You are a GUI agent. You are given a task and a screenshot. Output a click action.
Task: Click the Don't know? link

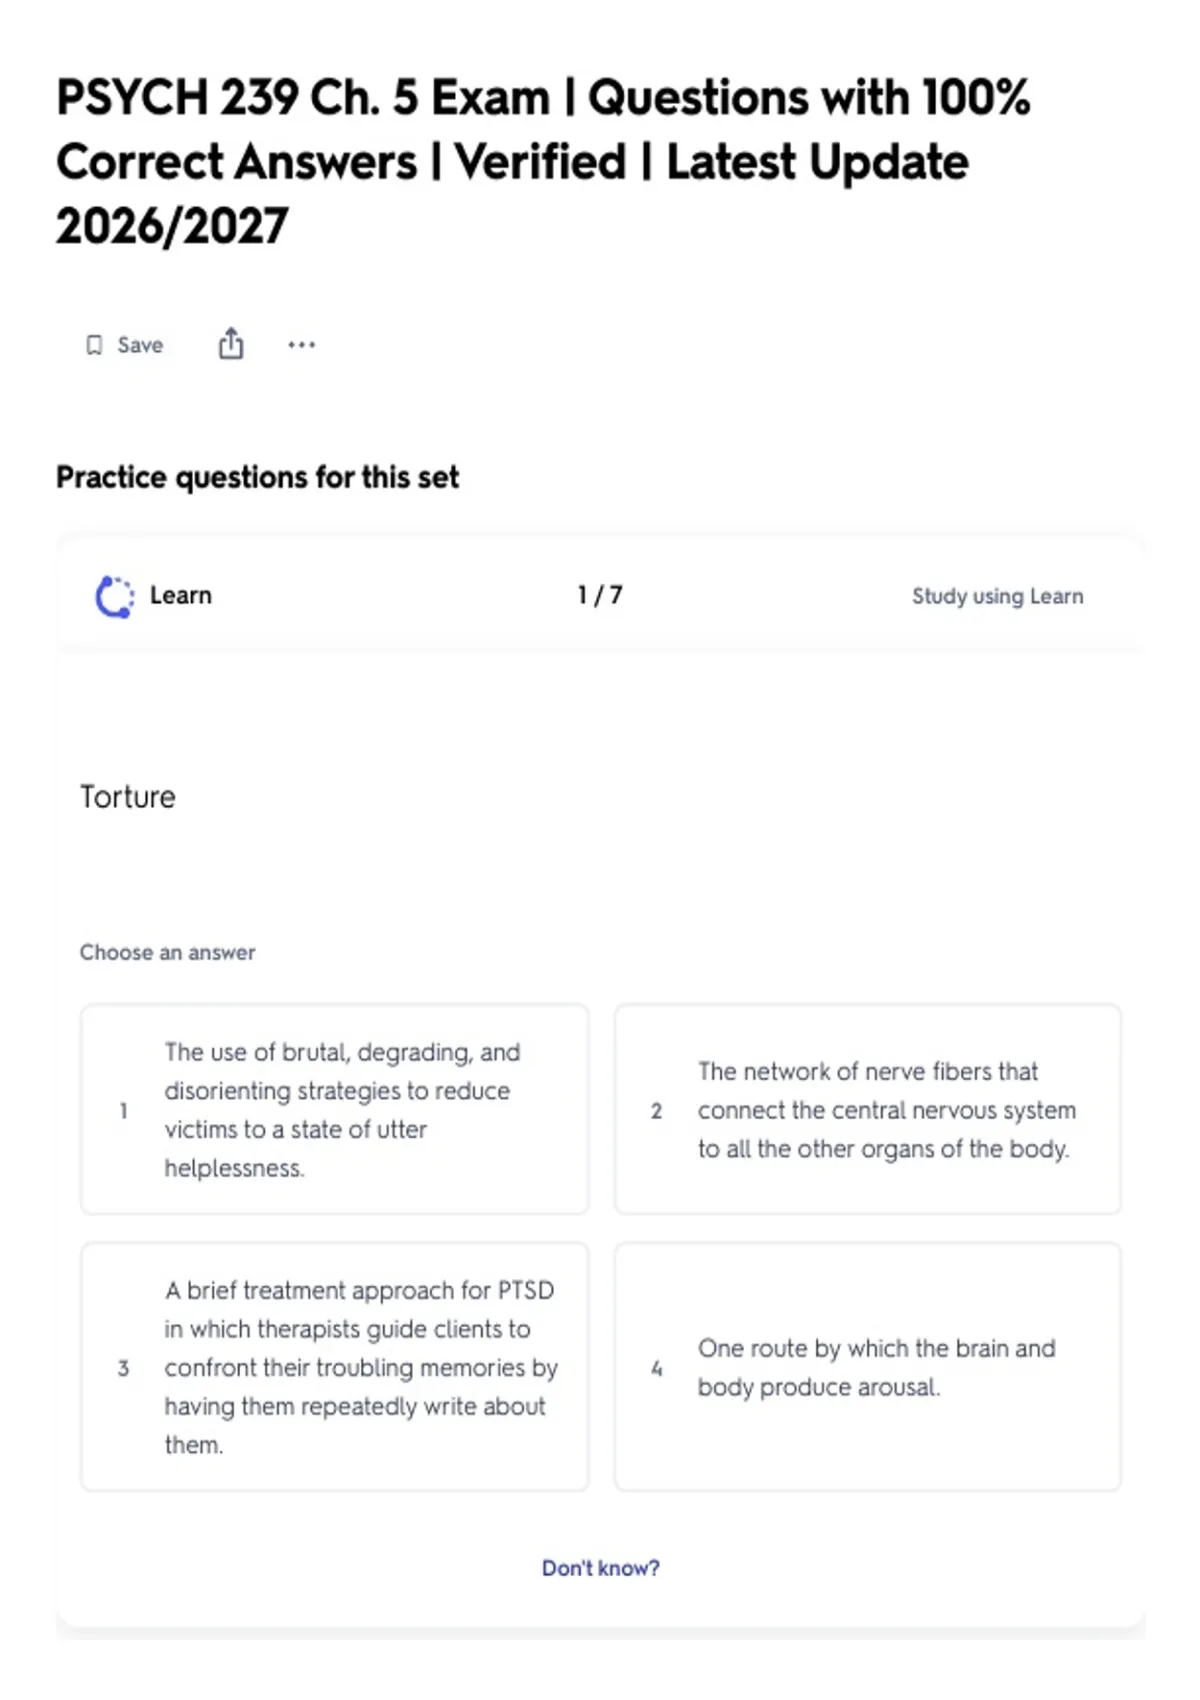pyautogui.click(x=601, y=1568)
